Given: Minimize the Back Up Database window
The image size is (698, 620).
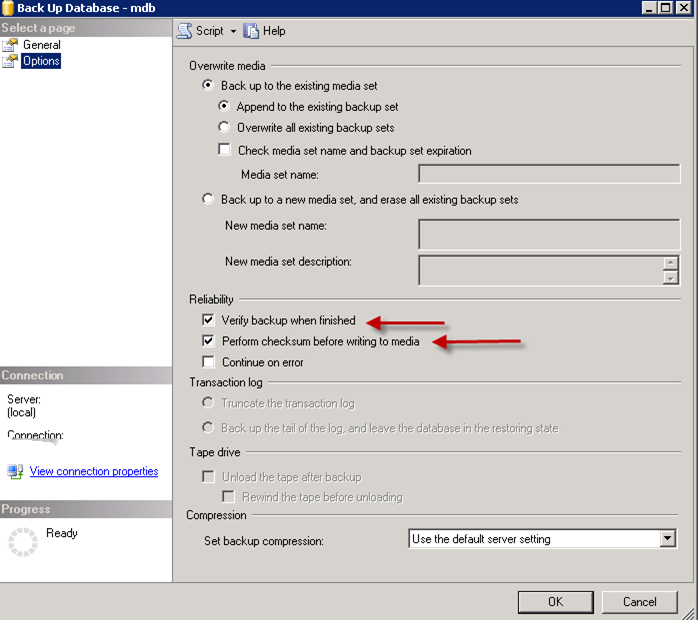Looking at the screenshot, I should (649, 8).
